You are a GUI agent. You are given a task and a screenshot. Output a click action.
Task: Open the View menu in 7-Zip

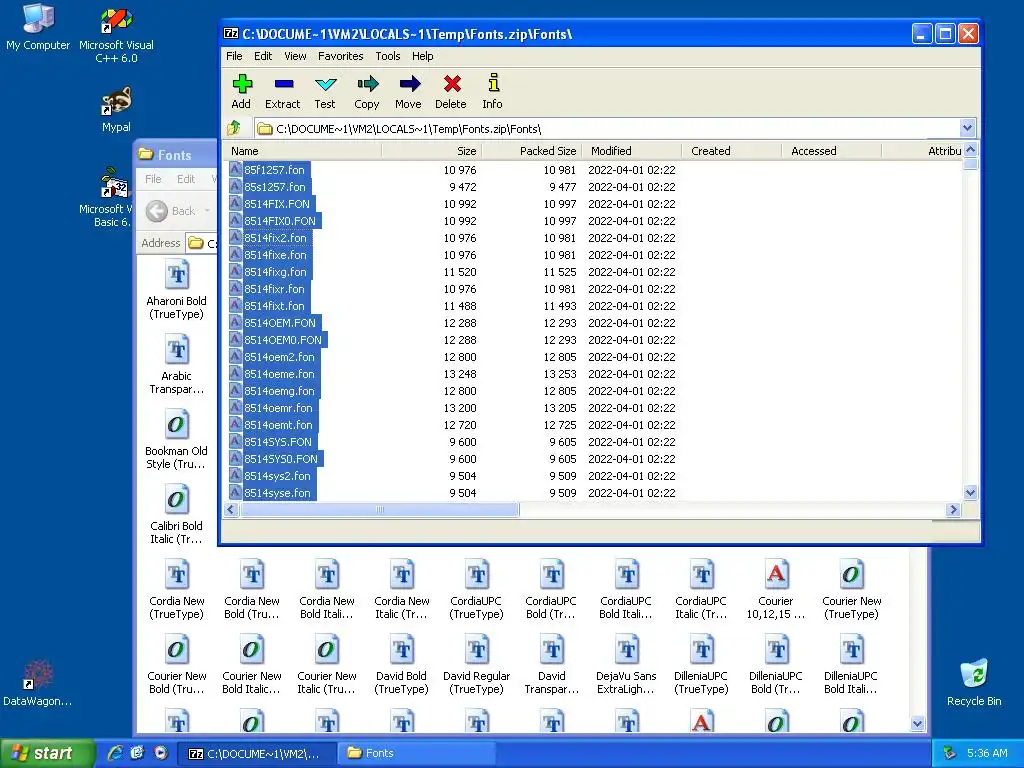click(x=295, y=56)
